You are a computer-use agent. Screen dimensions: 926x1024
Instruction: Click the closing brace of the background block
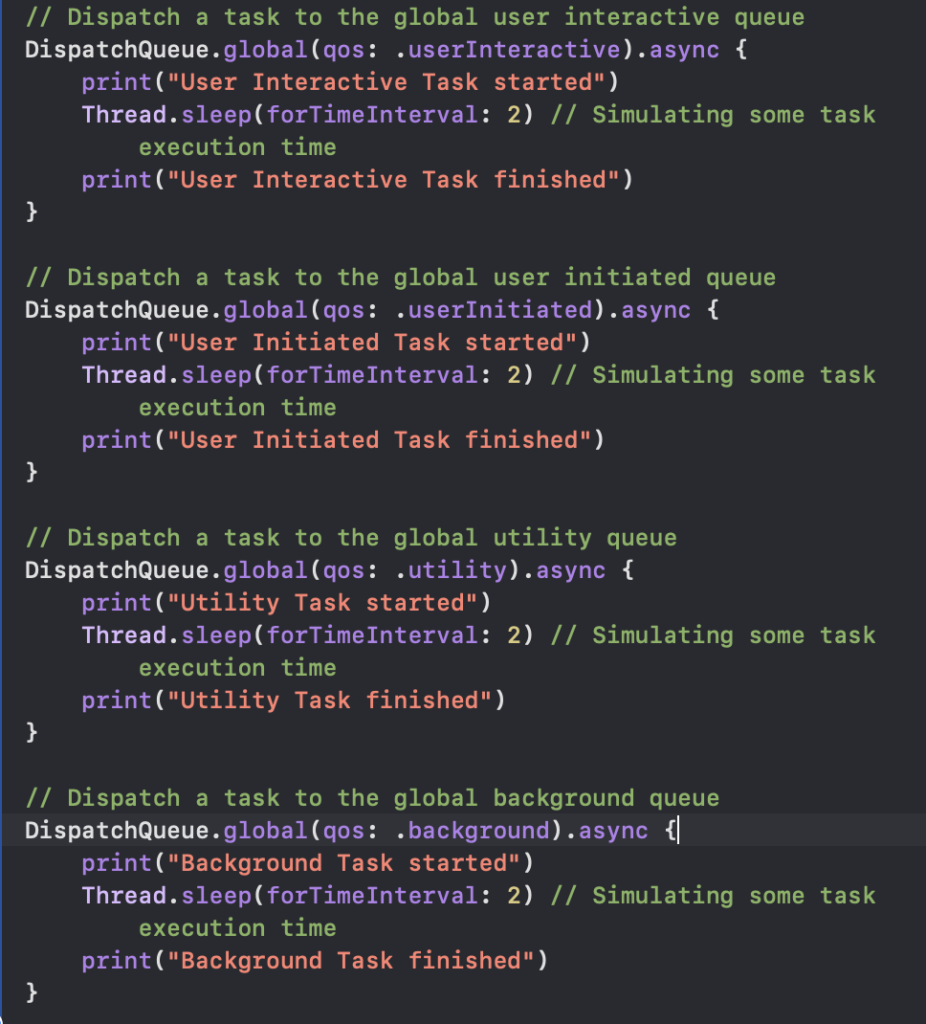point(31,993)
